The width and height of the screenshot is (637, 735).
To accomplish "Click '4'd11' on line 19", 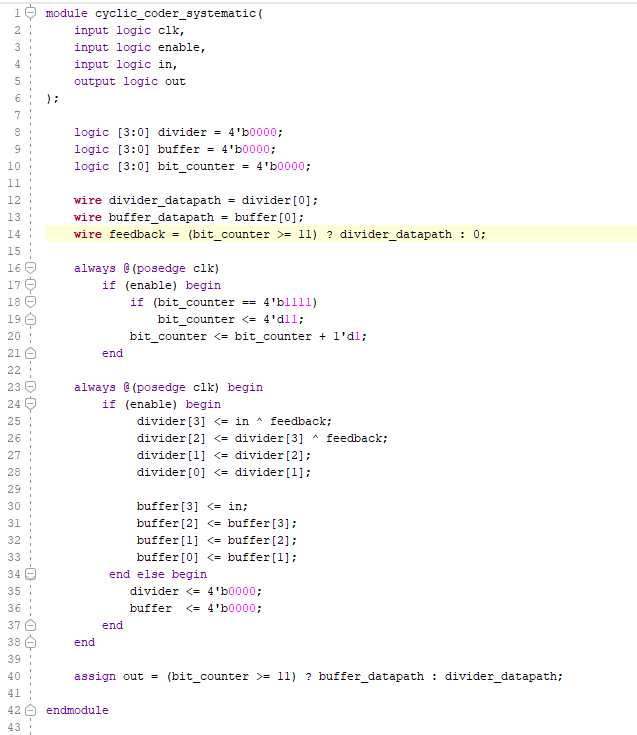I will 280,319.
